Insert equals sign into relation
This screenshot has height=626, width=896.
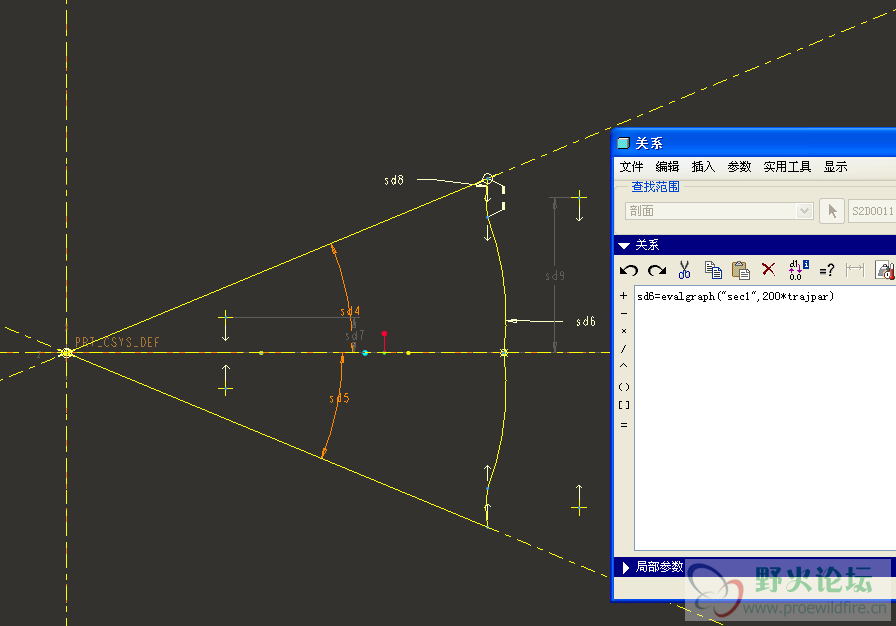tap(623, 425)
